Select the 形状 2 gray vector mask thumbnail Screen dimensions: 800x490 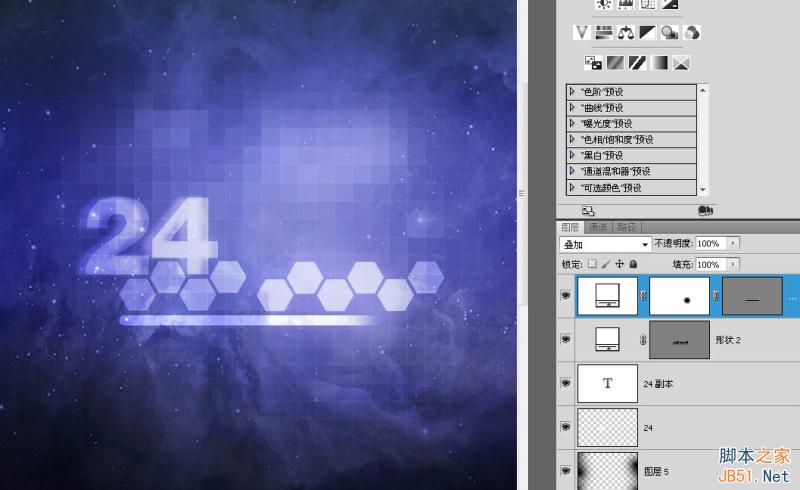pyautogui.click(x=680, y=339)
